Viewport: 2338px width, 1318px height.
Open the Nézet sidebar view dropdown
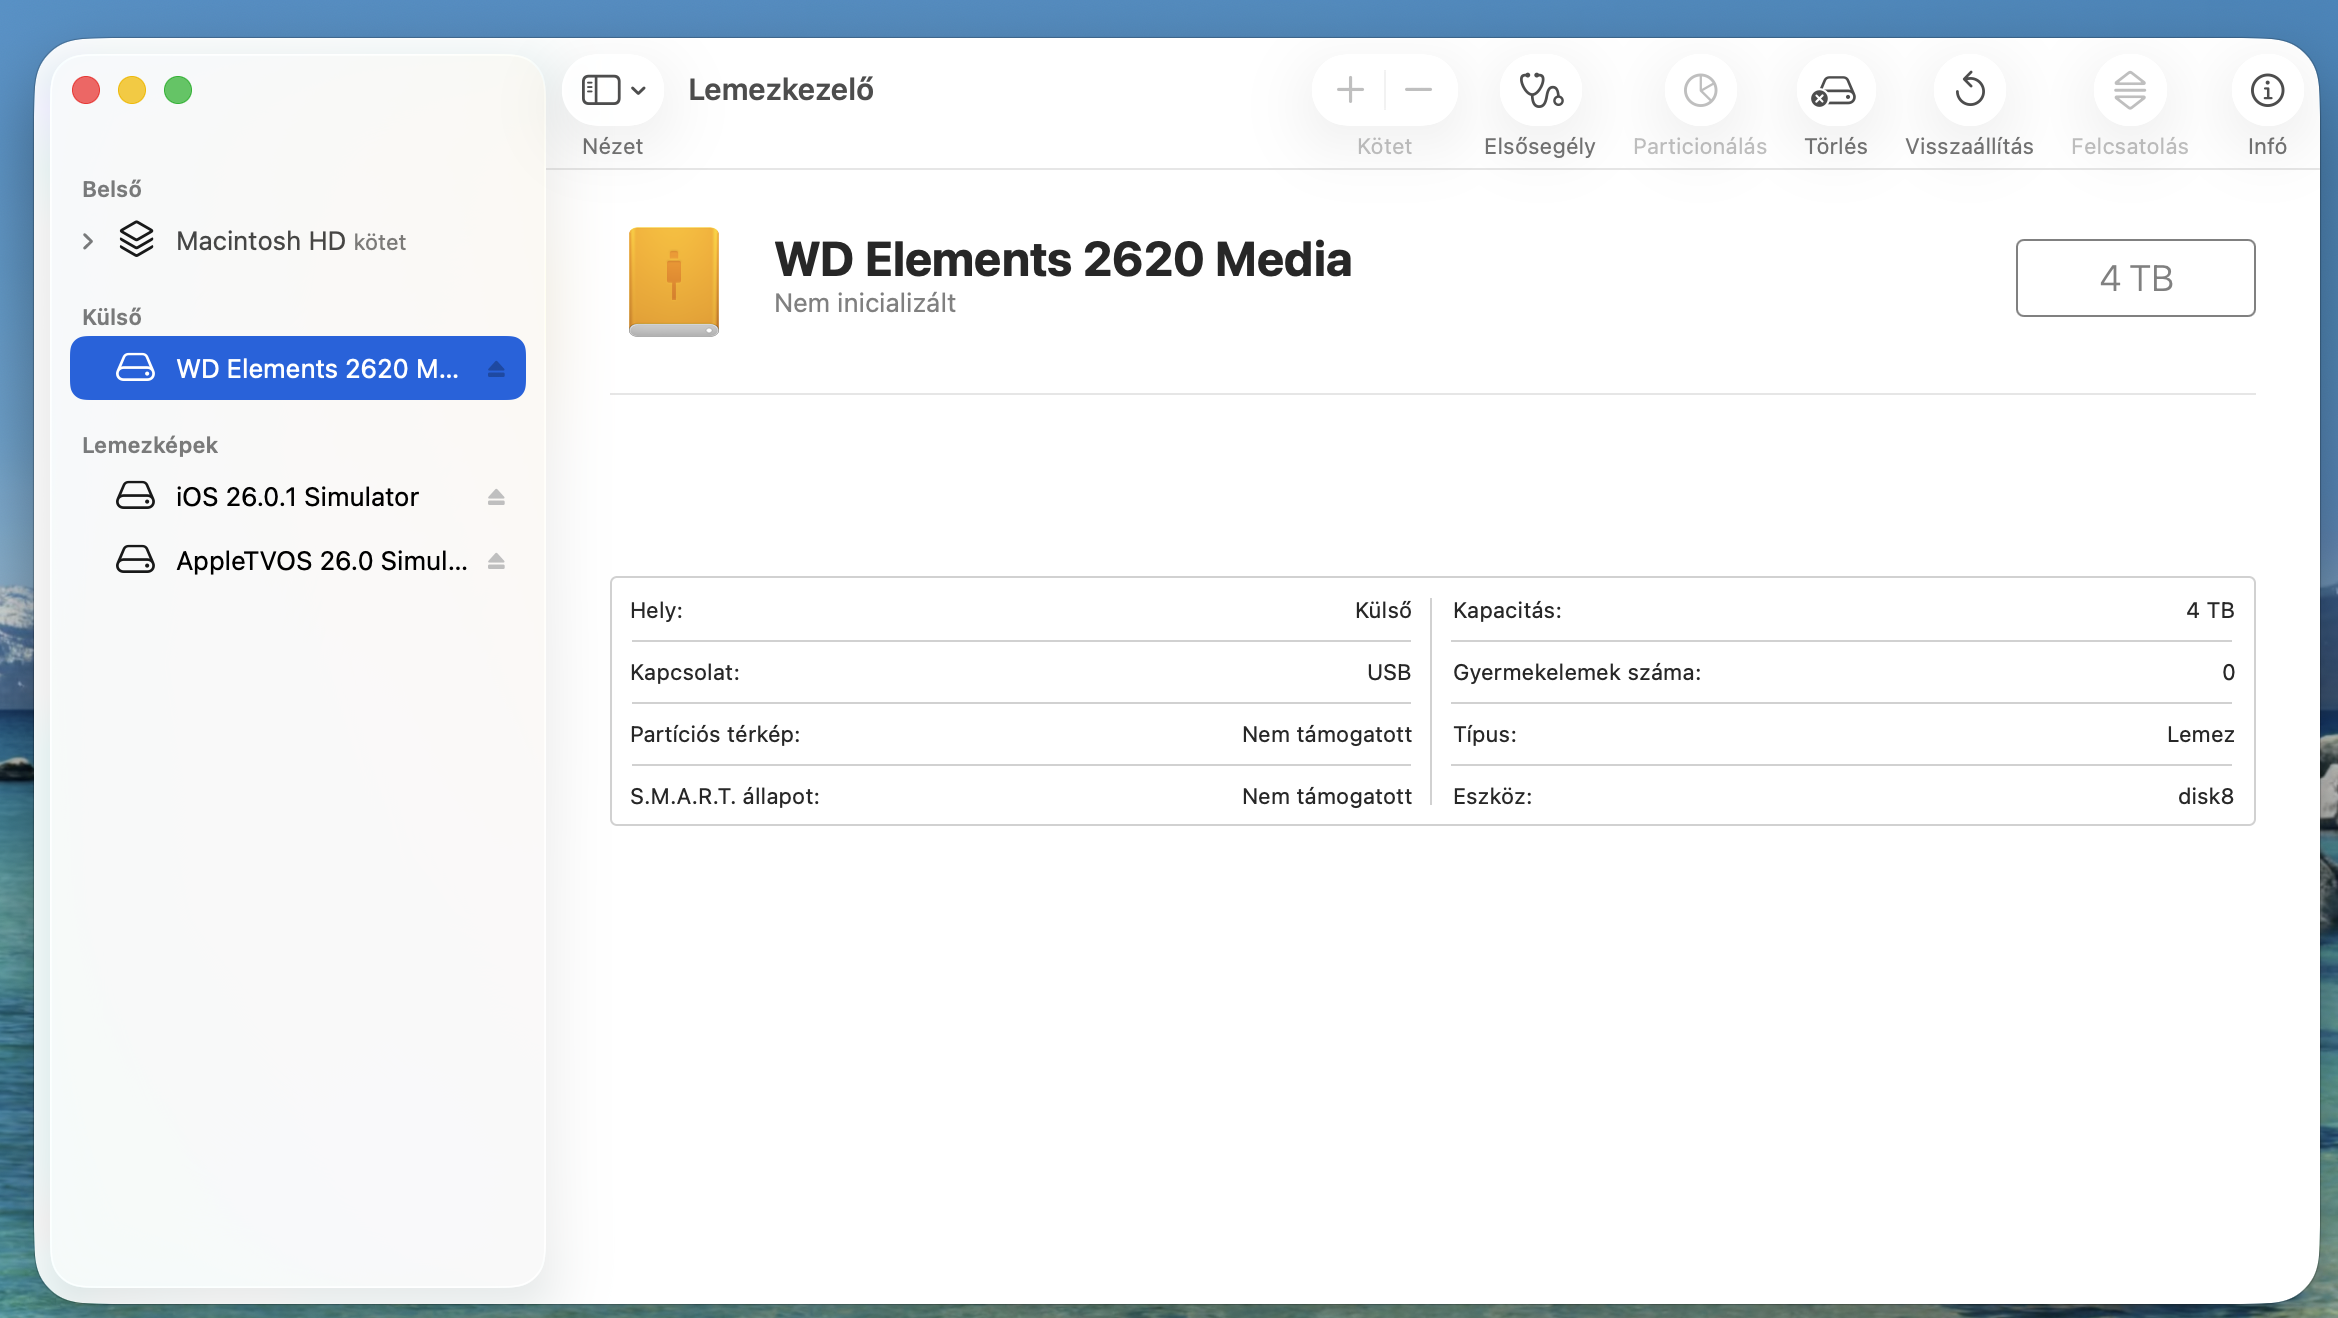pyautogui.click(x=601, y=90)
